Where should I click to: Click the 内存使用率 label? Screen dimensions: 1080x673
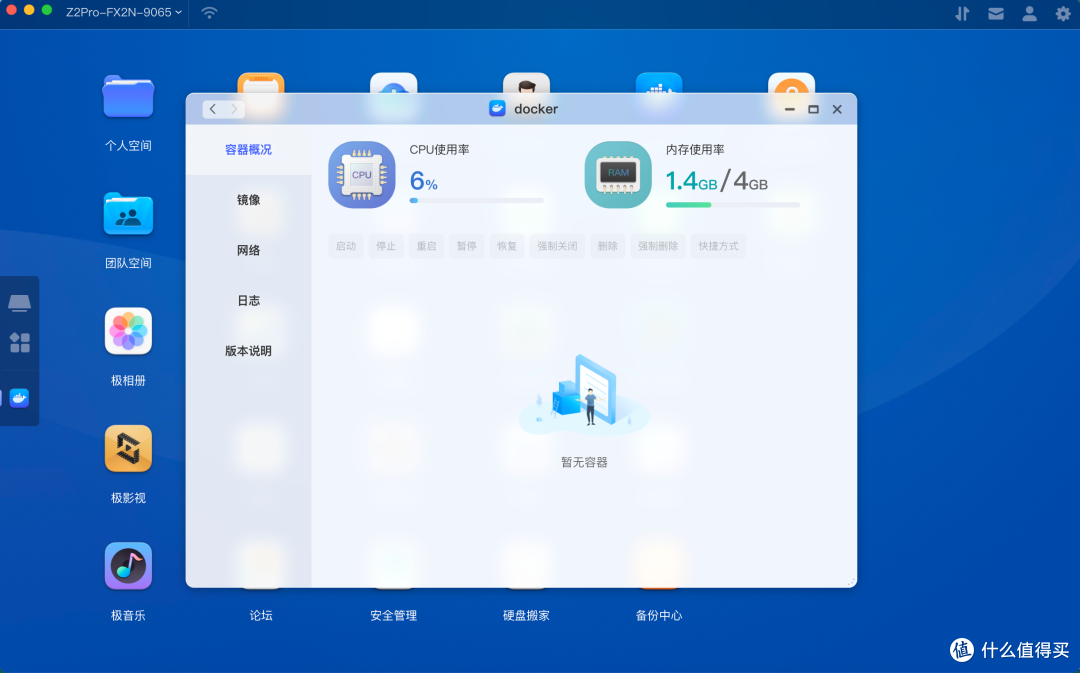click(695, 149)
